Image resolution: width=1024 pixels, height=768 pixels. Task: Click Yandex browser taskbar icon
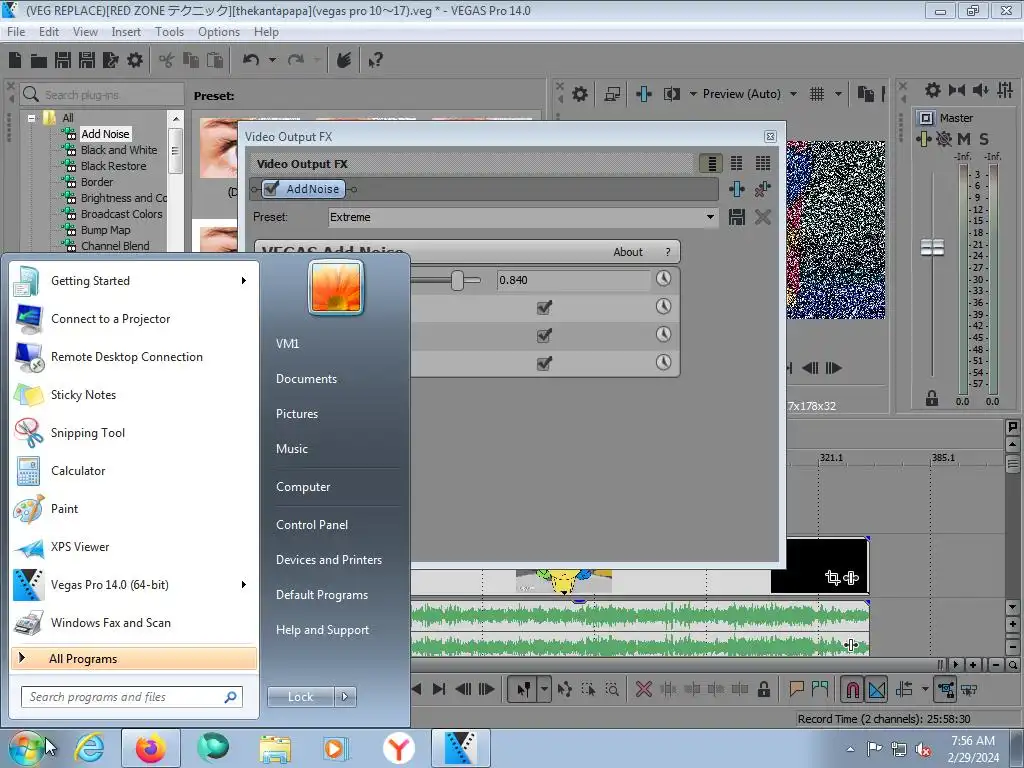click(398, 748)
